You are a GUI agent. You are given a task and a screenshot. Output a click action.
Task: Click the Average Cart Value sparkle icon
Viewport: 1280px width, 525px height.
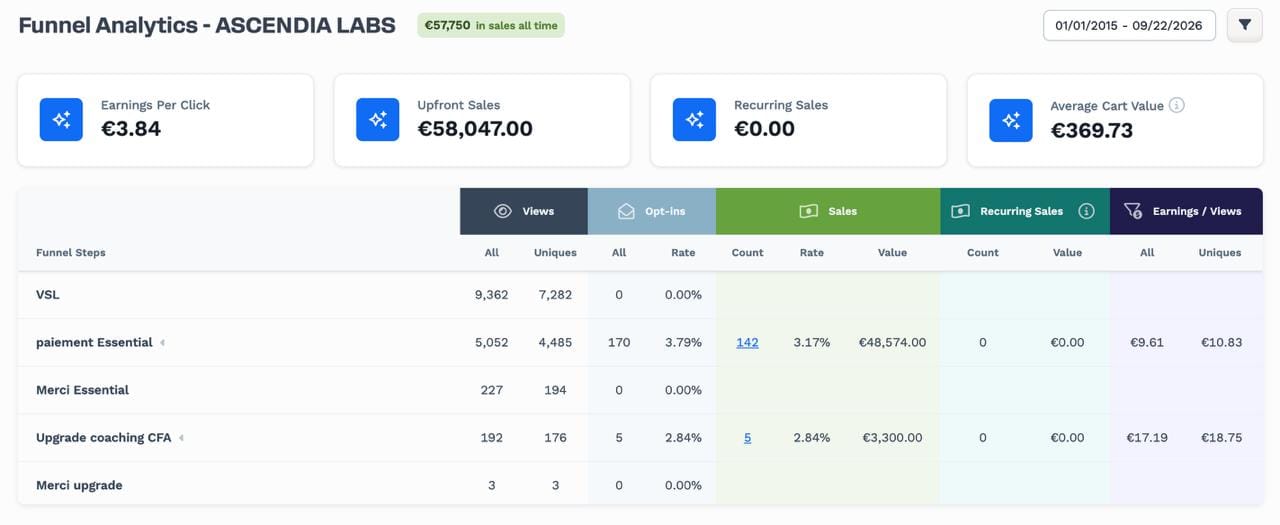[1011, 119]
